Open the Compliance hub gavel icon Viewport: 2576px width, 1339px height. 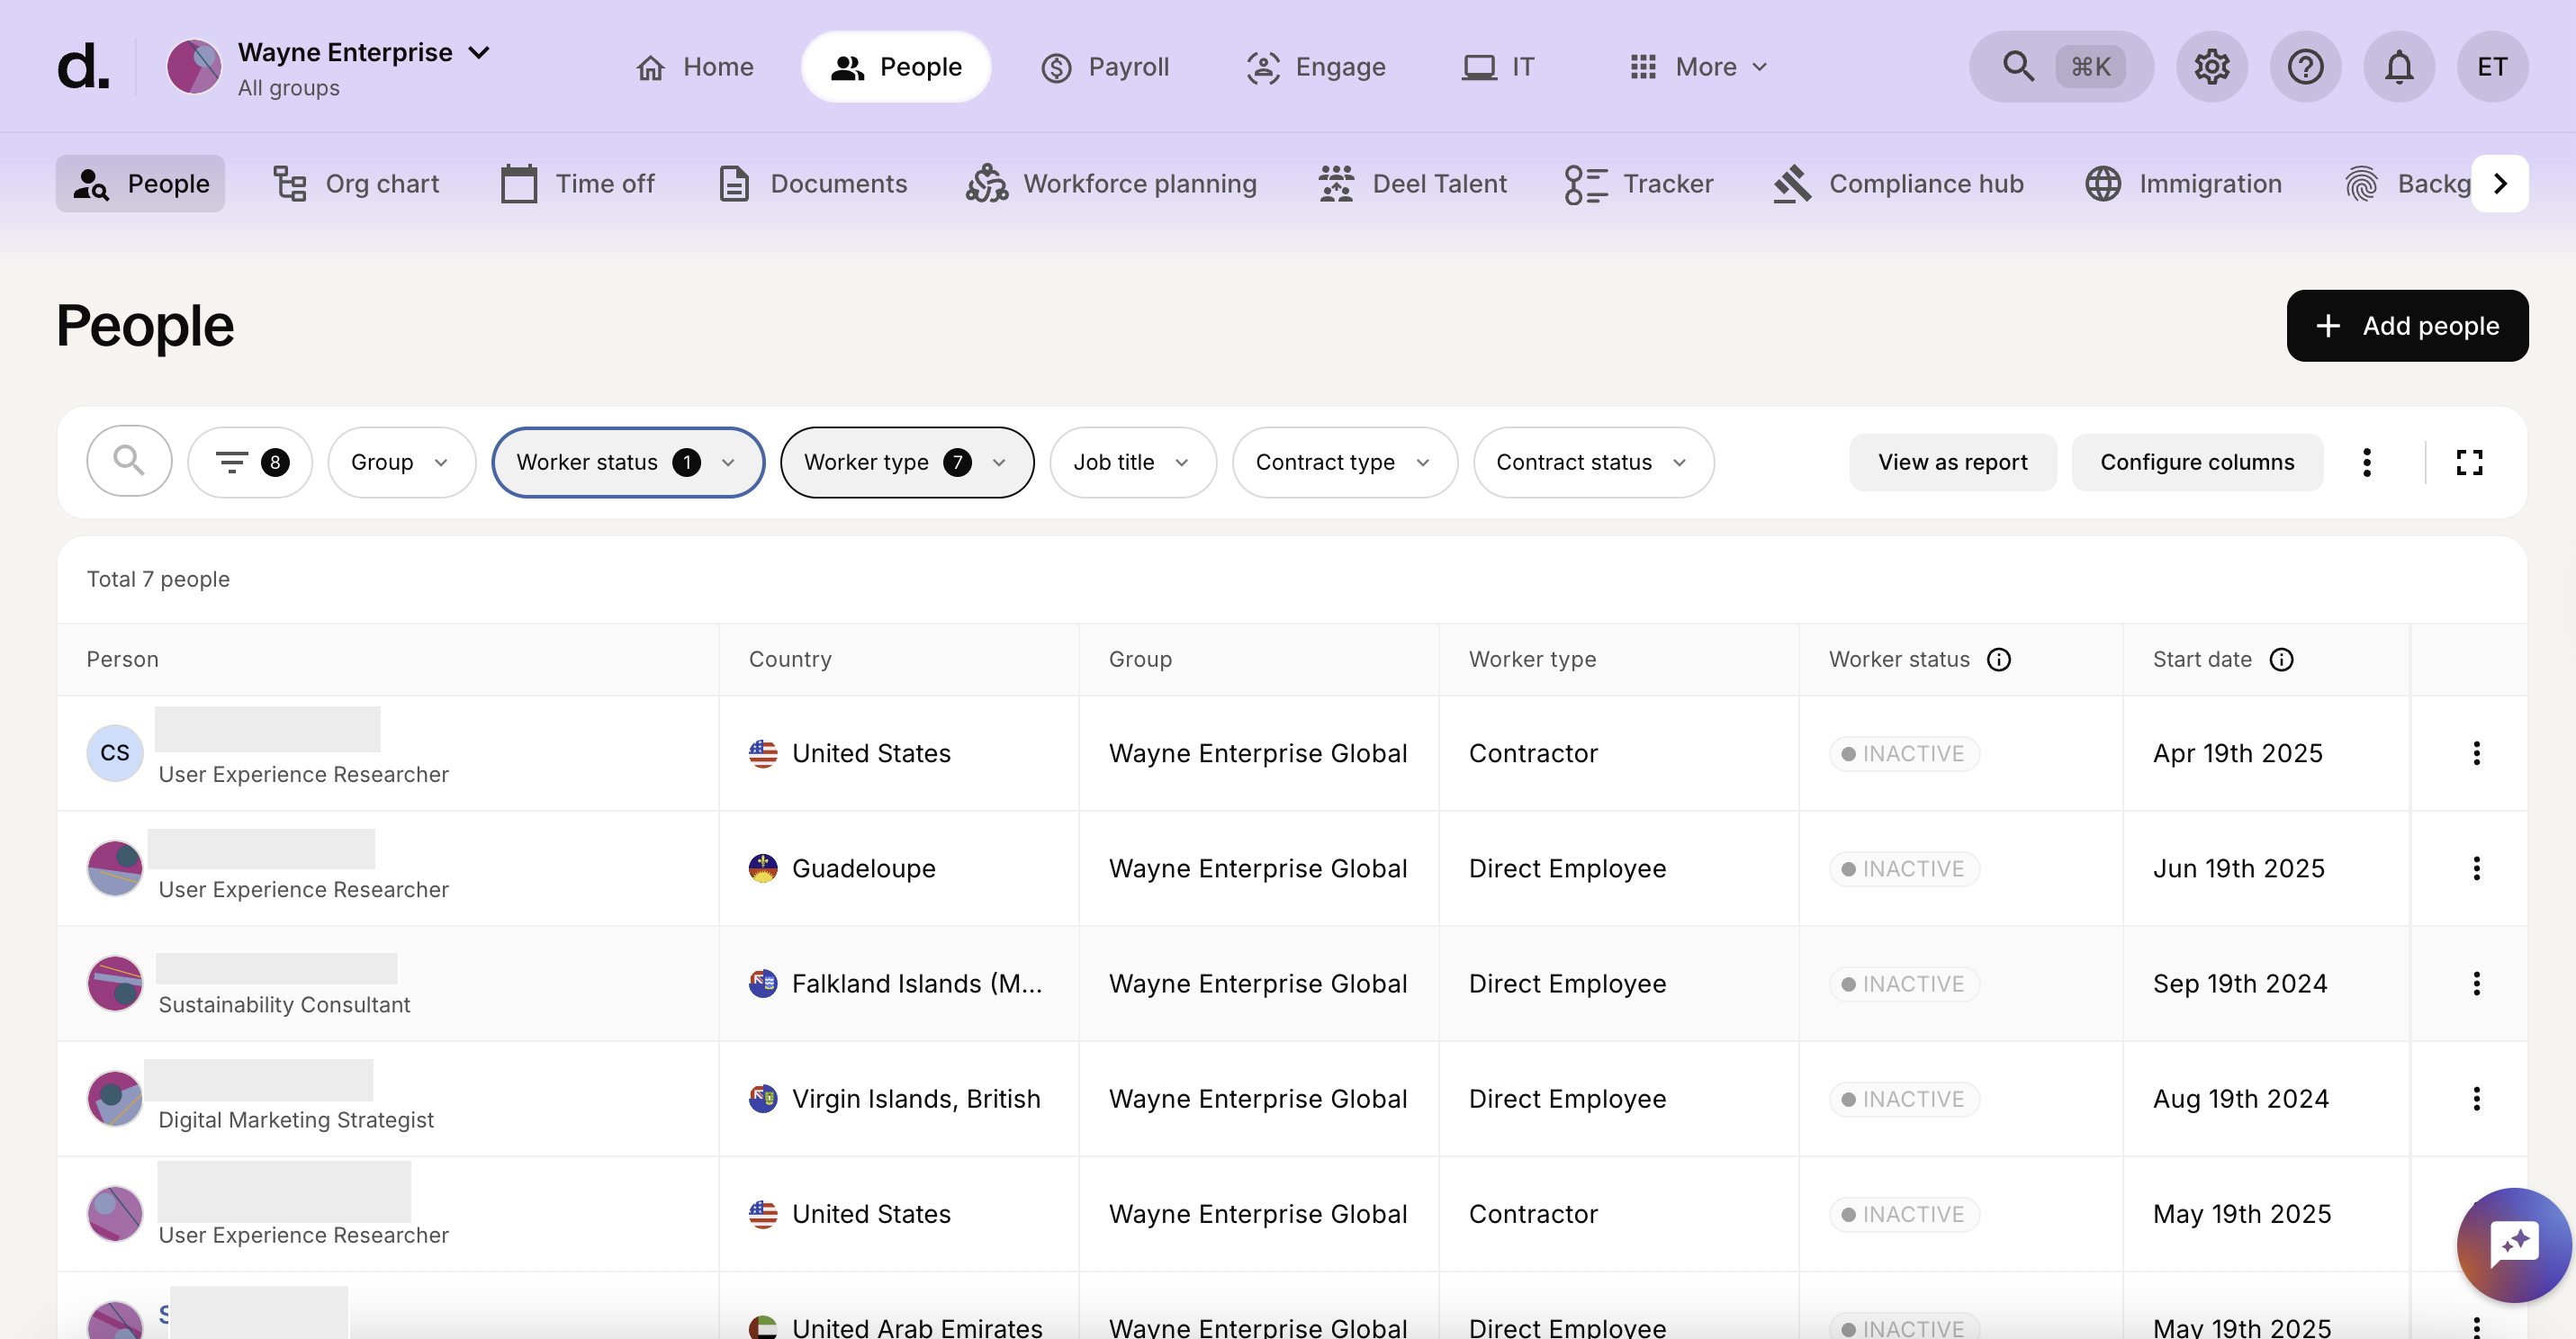pos(1791,183)
